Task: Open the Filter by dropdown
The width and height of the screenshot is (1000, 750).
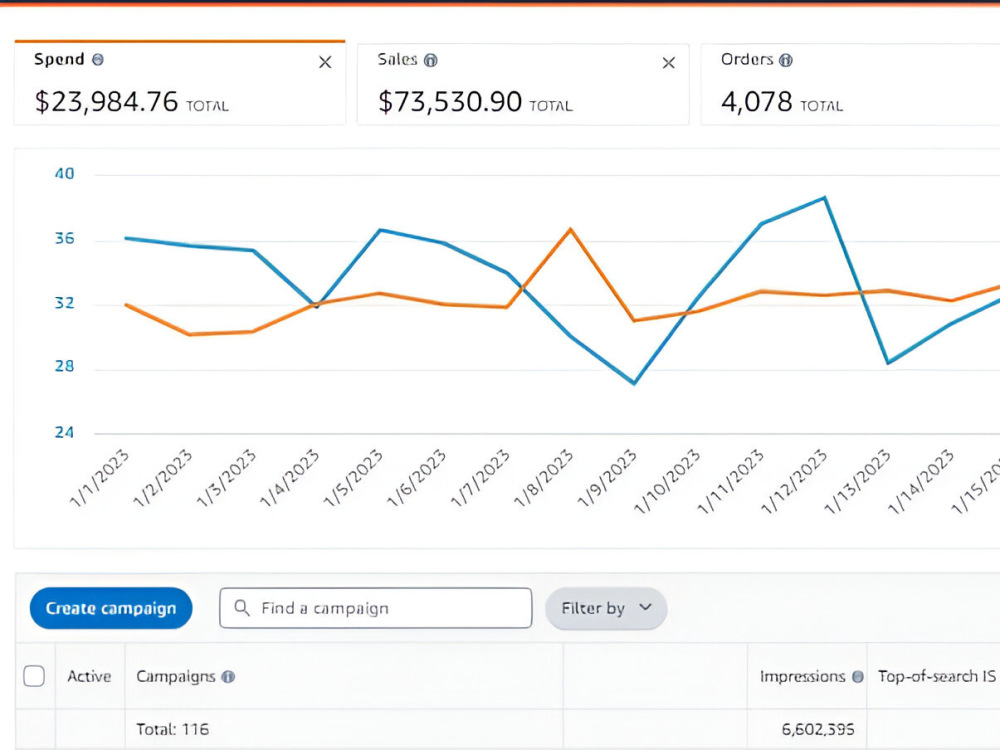Action: [x=606, y=608]
